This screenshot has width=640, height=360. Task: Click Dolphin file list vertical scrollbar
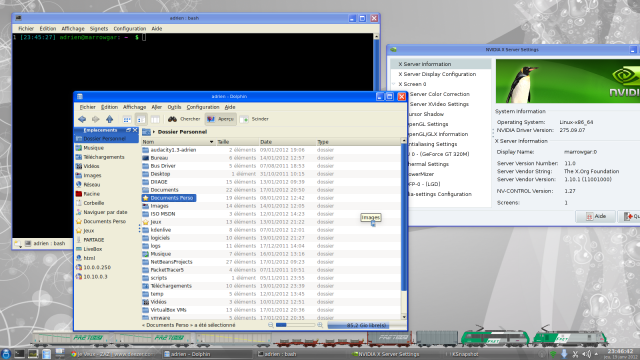(404, 230)
